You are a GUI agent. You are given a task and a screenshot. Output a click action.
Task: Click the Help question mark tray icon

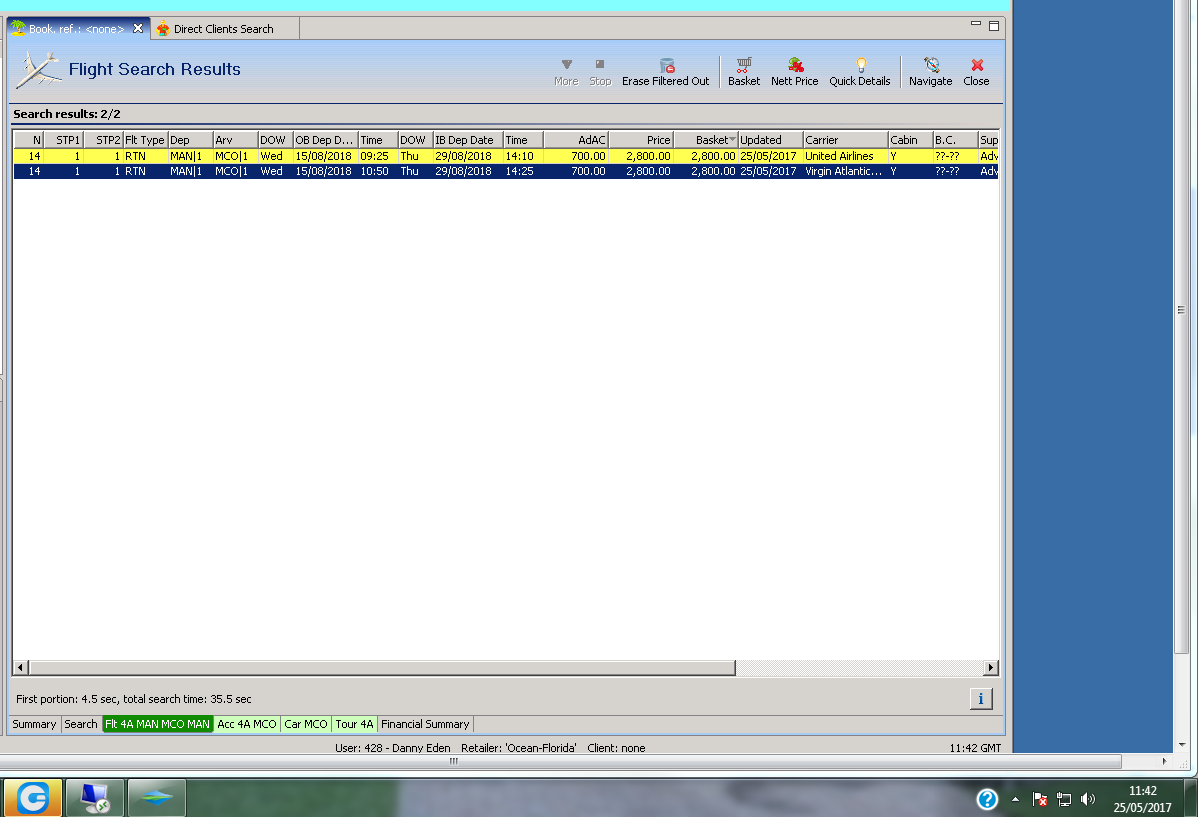[x=987, y=799]
